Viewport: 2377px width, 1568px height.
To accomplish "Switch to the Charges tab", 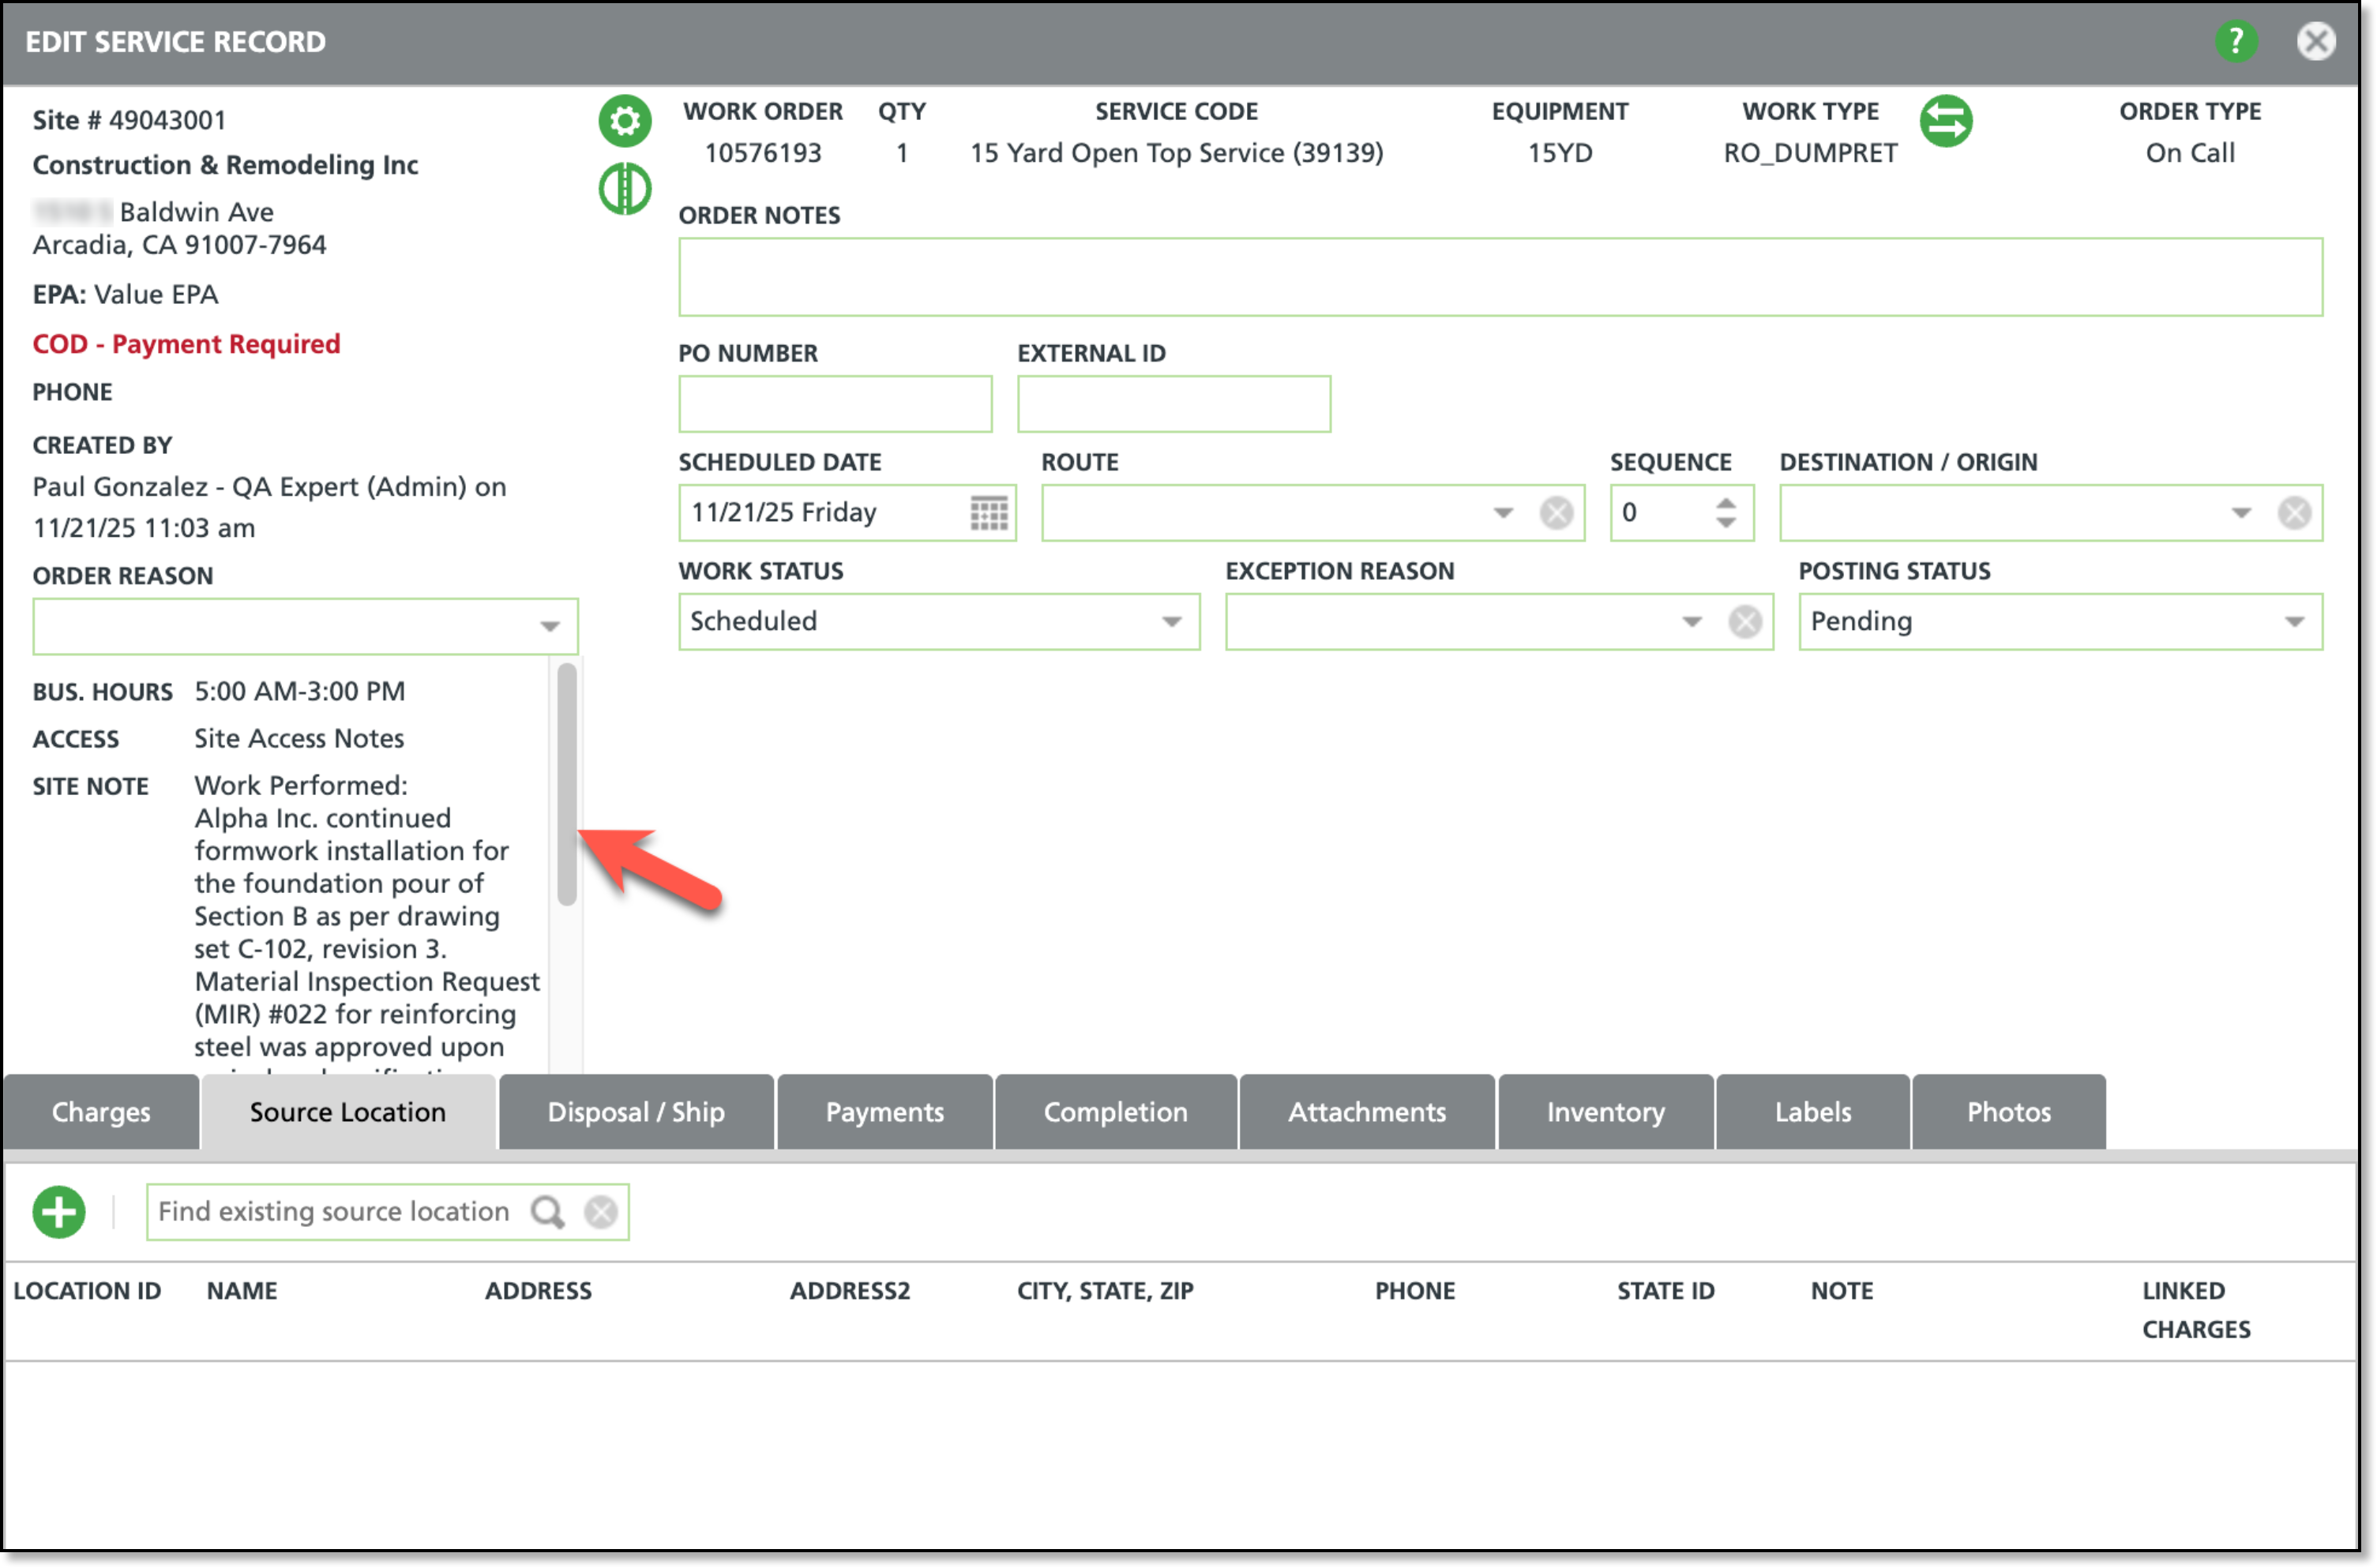I will pyautogui.click(x=101, y=1112).
